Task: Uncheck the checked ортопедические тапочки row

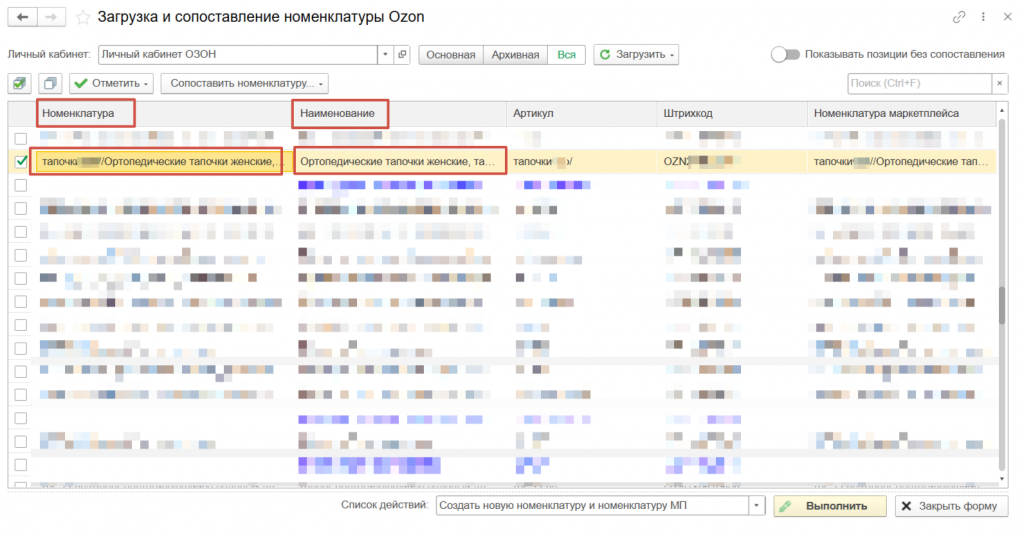Action: pyautogui.click(x=21, y=161)
